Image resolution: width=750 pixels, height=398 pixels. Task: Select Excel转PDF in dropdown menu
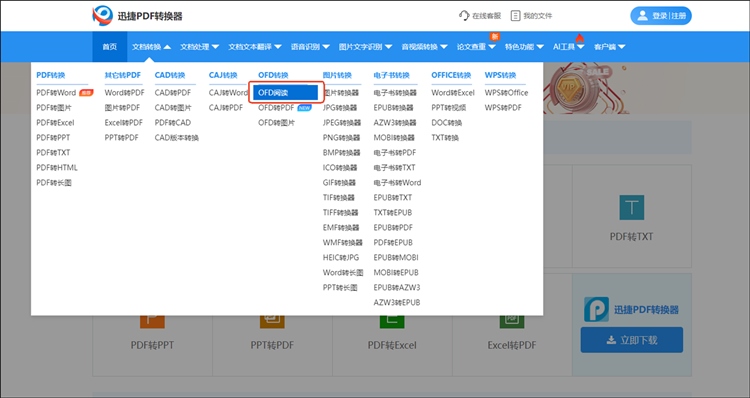pyautogui.click(x=124, y=123)
